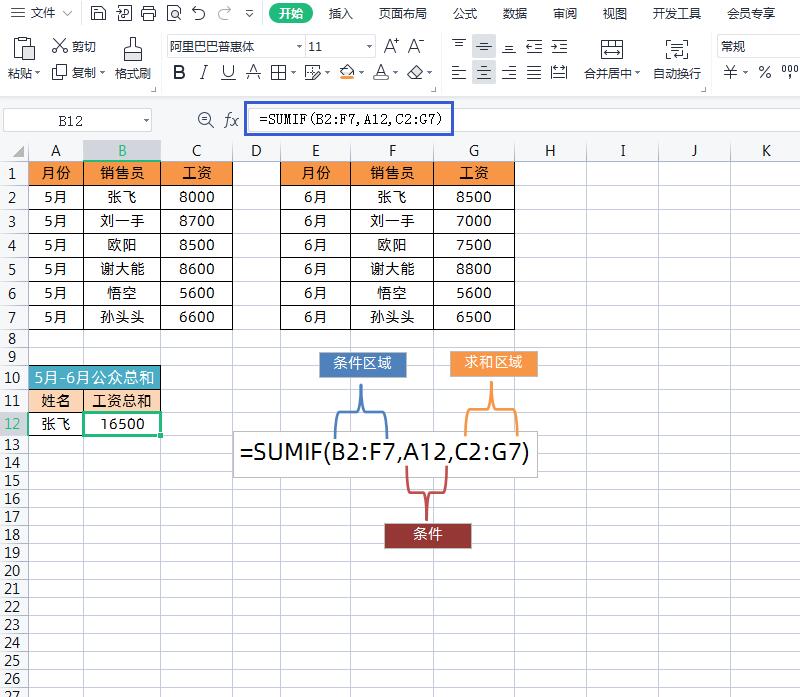Click the 开始 Home tab button
This screenshot has height=697, width=800.
tap(291, 13)
